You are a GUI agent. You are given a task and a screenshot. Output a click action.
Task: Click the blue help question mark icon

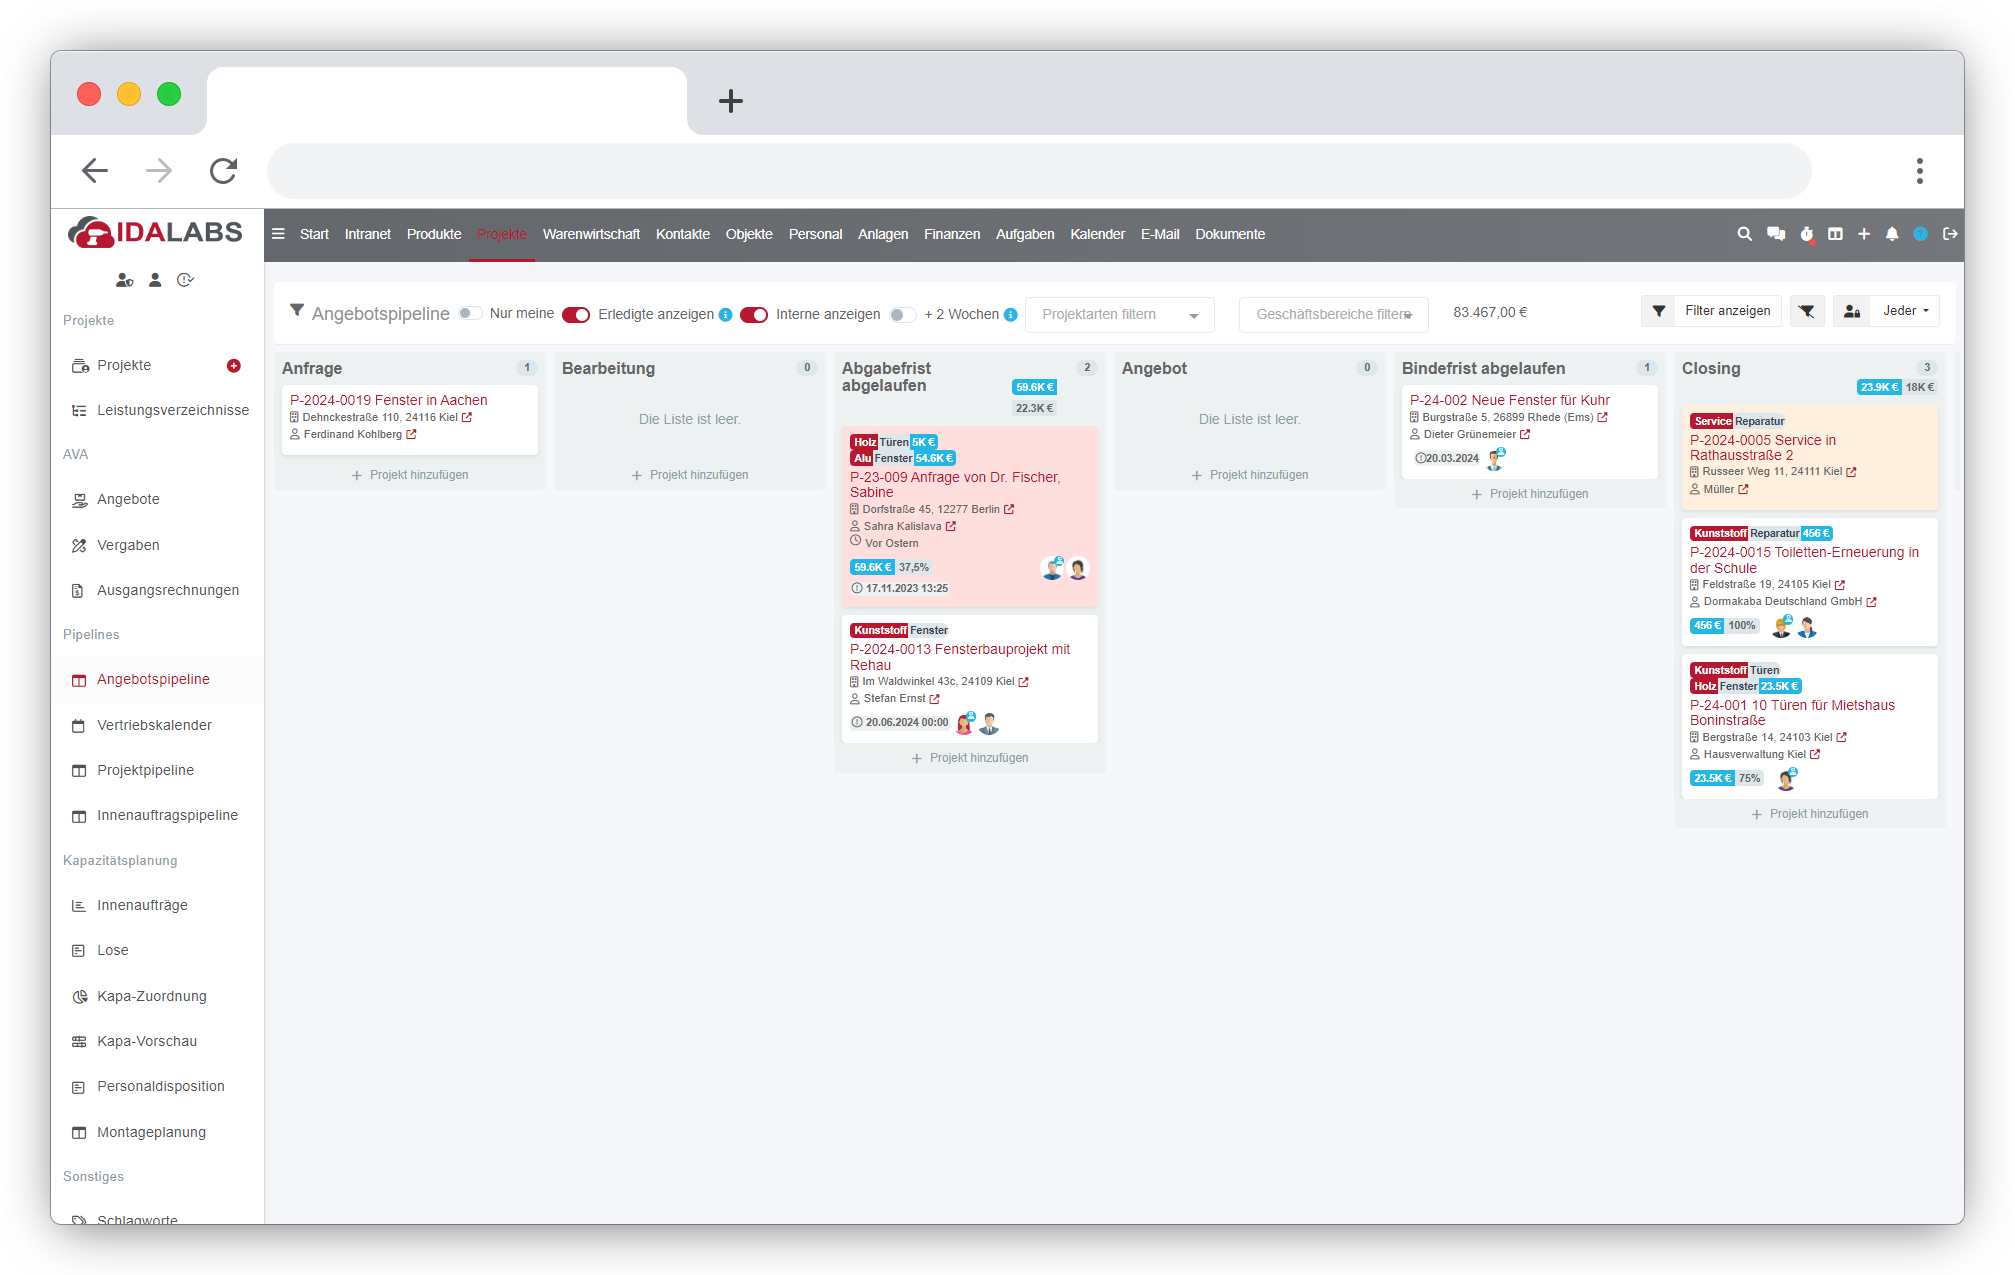click(x=1920, y=234)
